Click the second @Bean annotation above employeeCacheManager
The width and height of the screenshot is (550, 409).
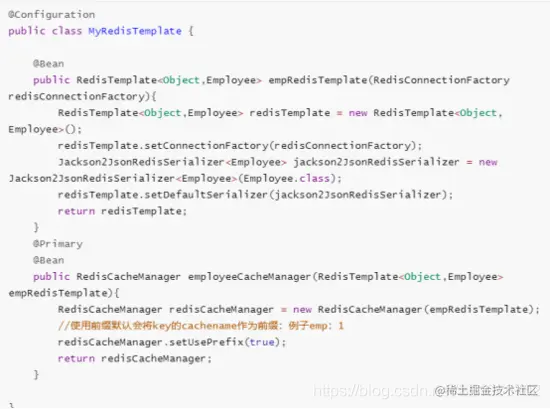tap(48, 260)
